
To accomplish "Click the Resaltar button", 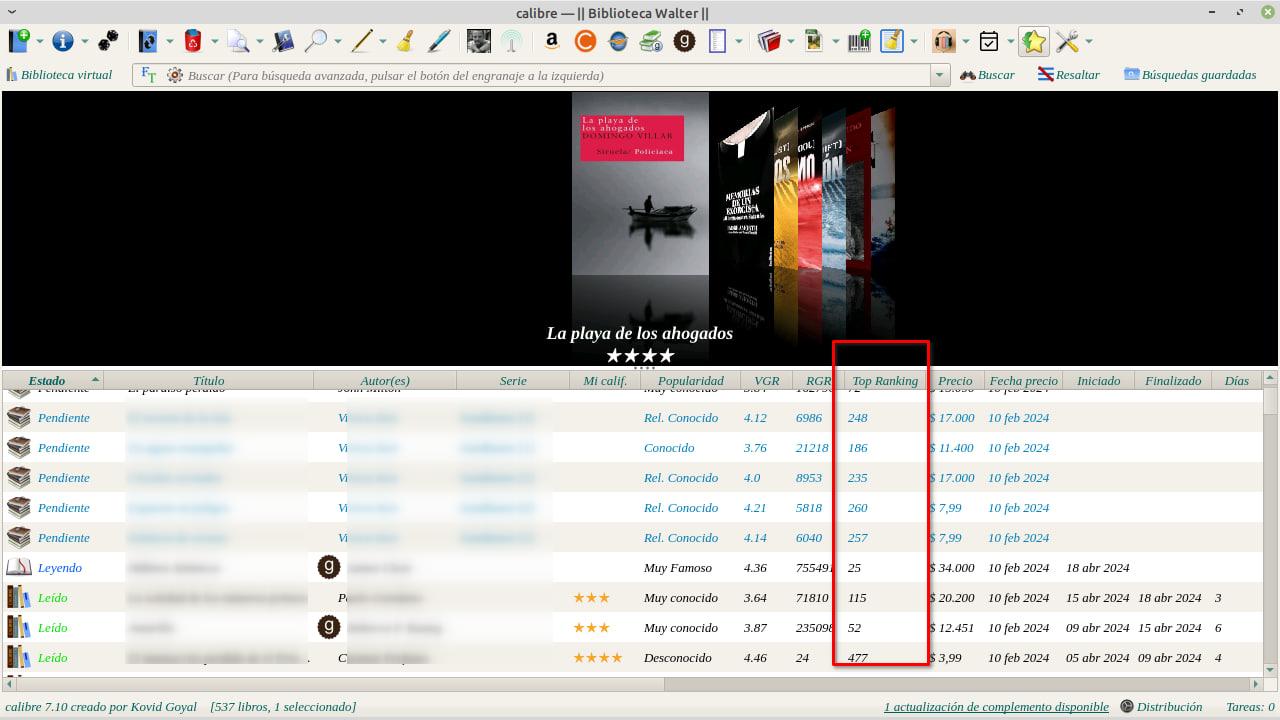I will (1068, 75).
